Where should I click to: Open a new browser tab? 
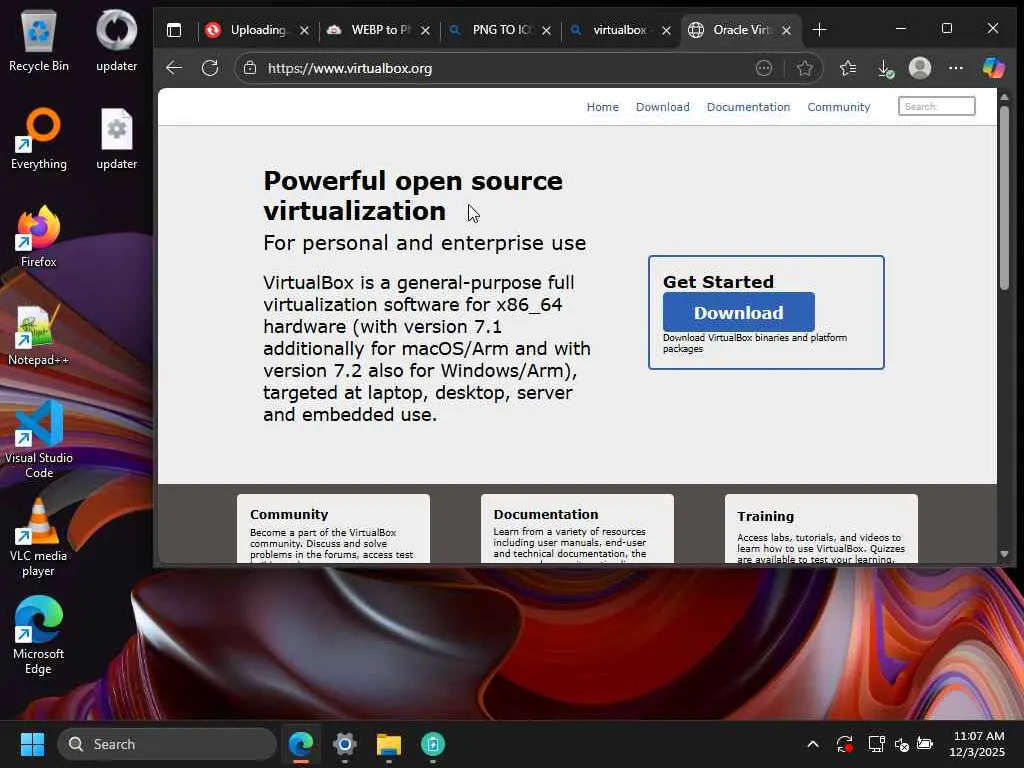click(819, 30)
